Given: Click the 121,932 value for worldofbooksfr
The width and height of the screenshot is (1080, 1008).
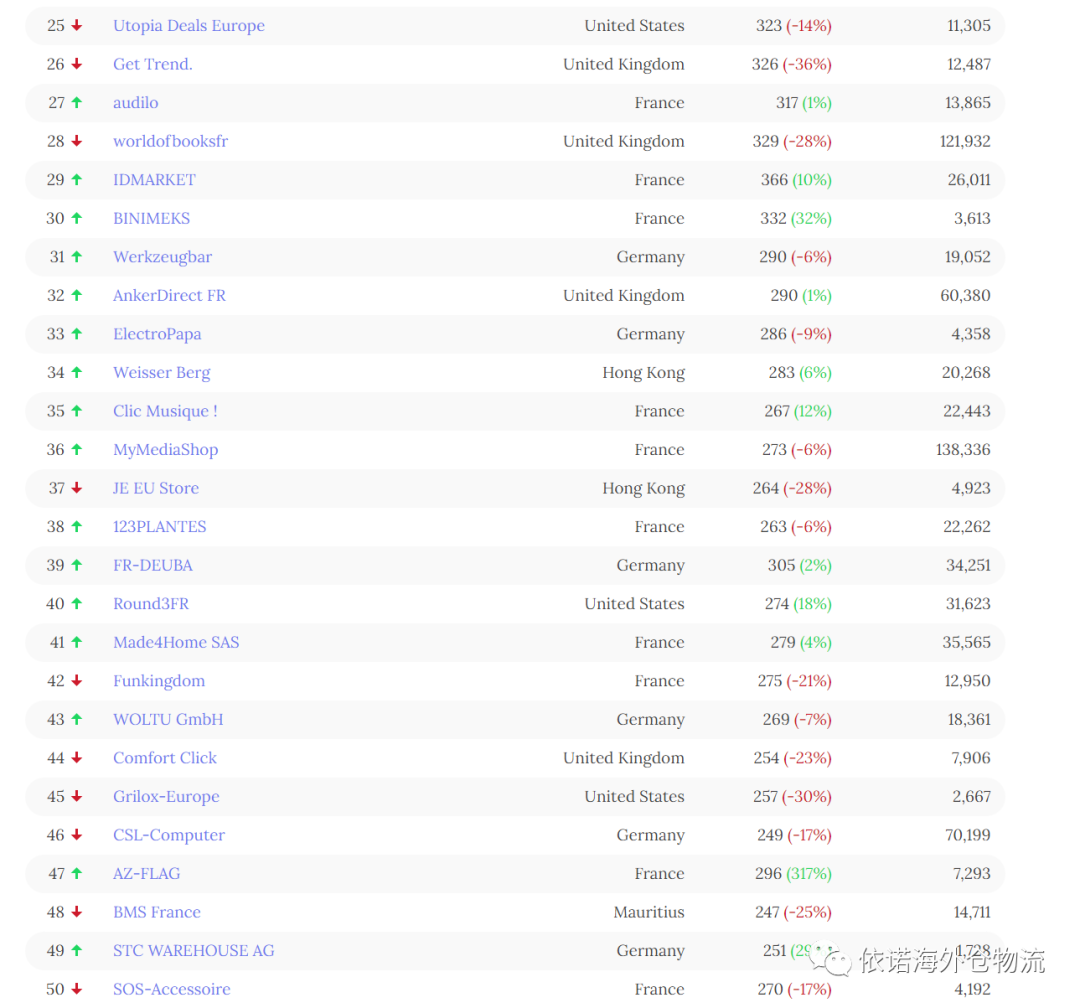Looking at the screenshot, I should (965, 142).
